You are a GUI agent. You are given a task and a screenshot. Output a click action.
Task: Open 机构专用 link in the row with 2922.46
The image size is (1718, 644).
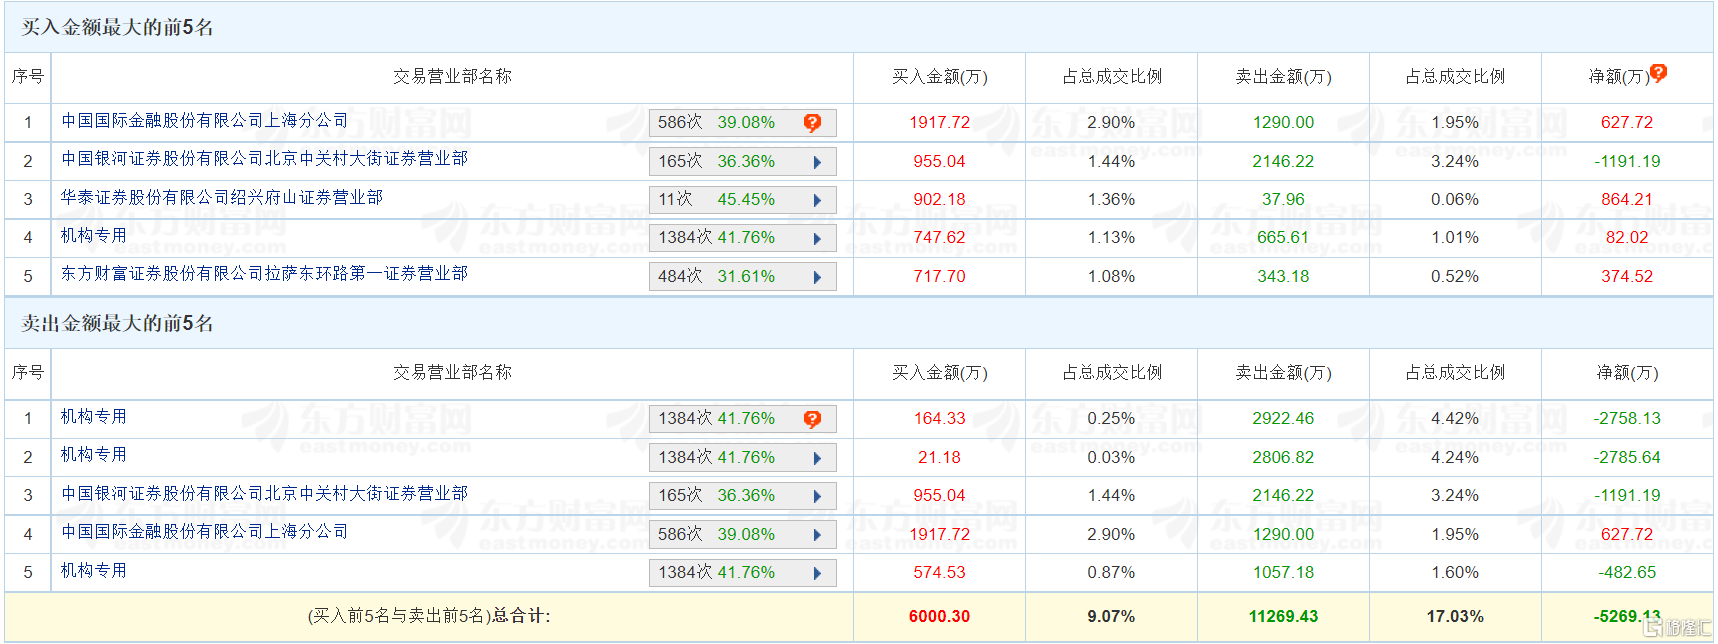(94, 416)
